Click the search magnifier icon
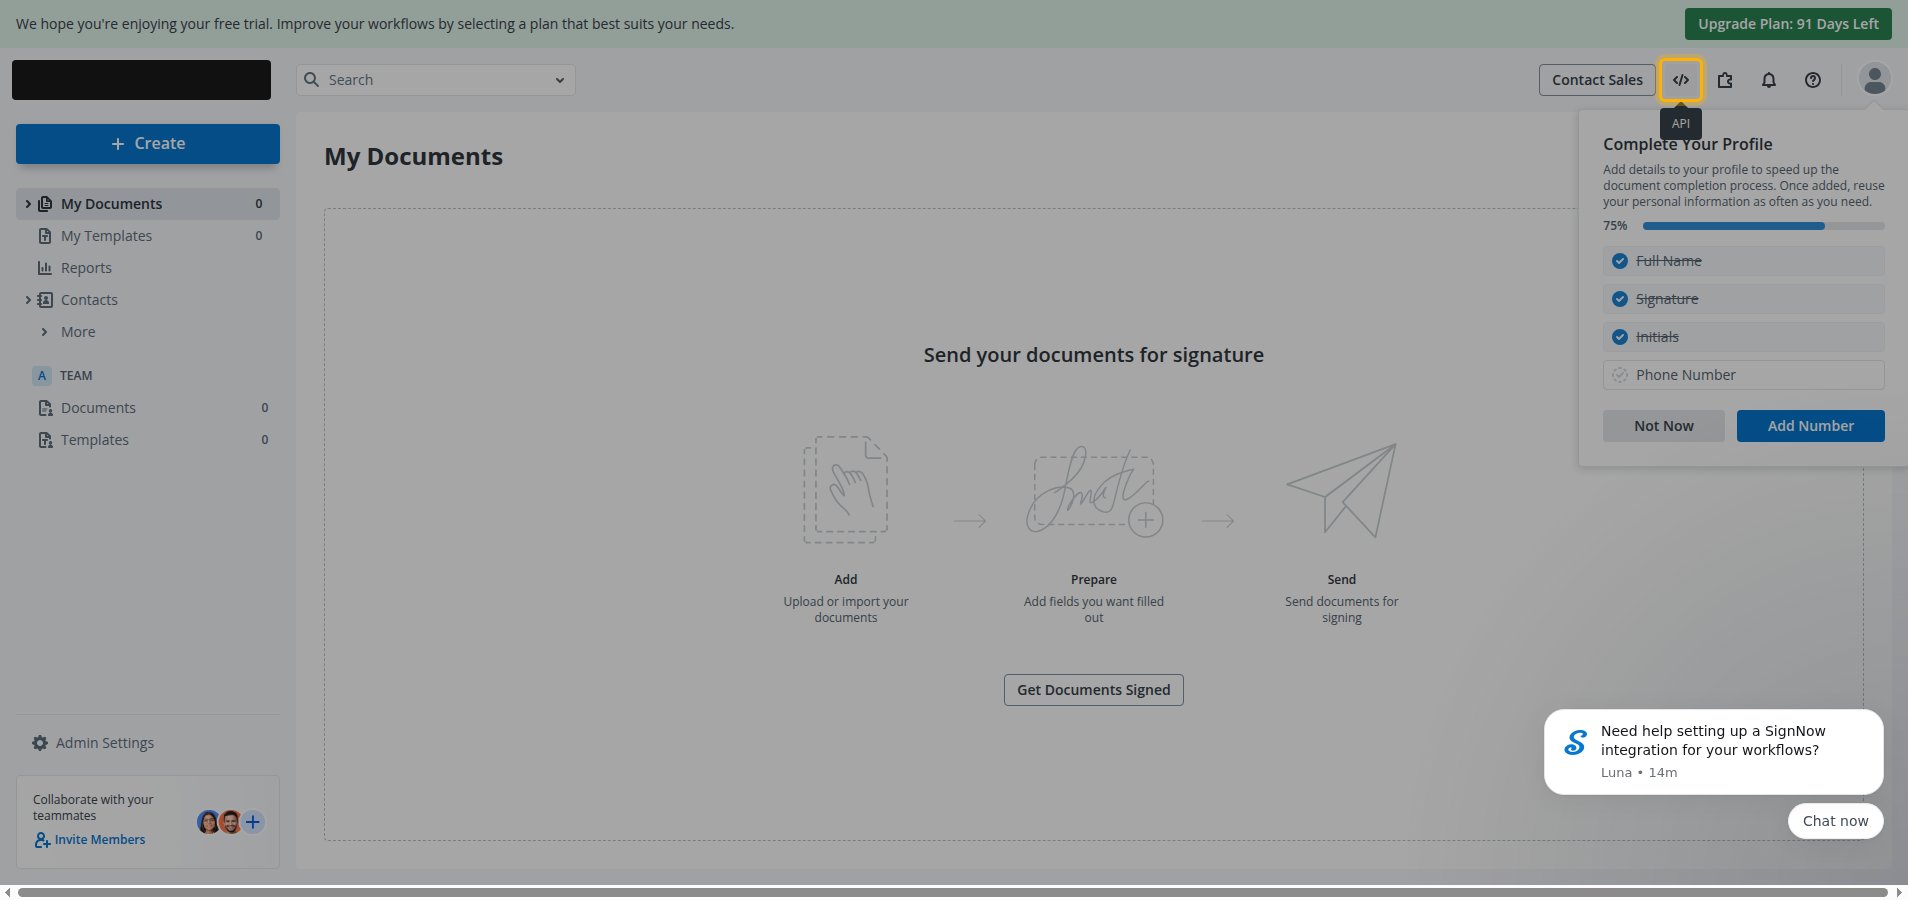1908x900 pixels. point(312,80)
